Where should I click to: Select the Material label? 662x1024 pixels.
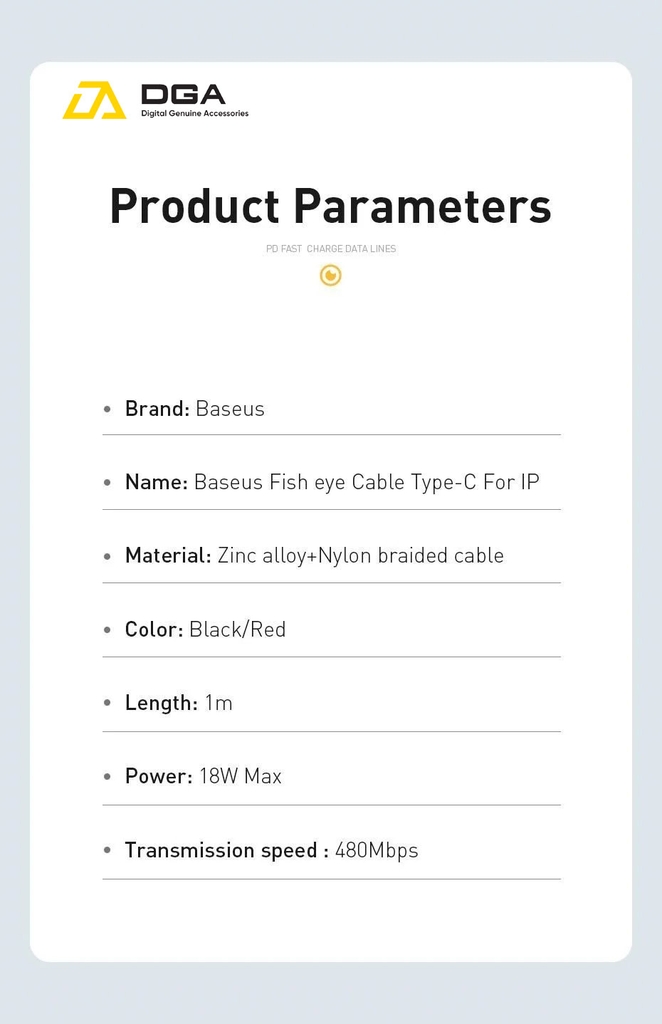click(168, 556)
